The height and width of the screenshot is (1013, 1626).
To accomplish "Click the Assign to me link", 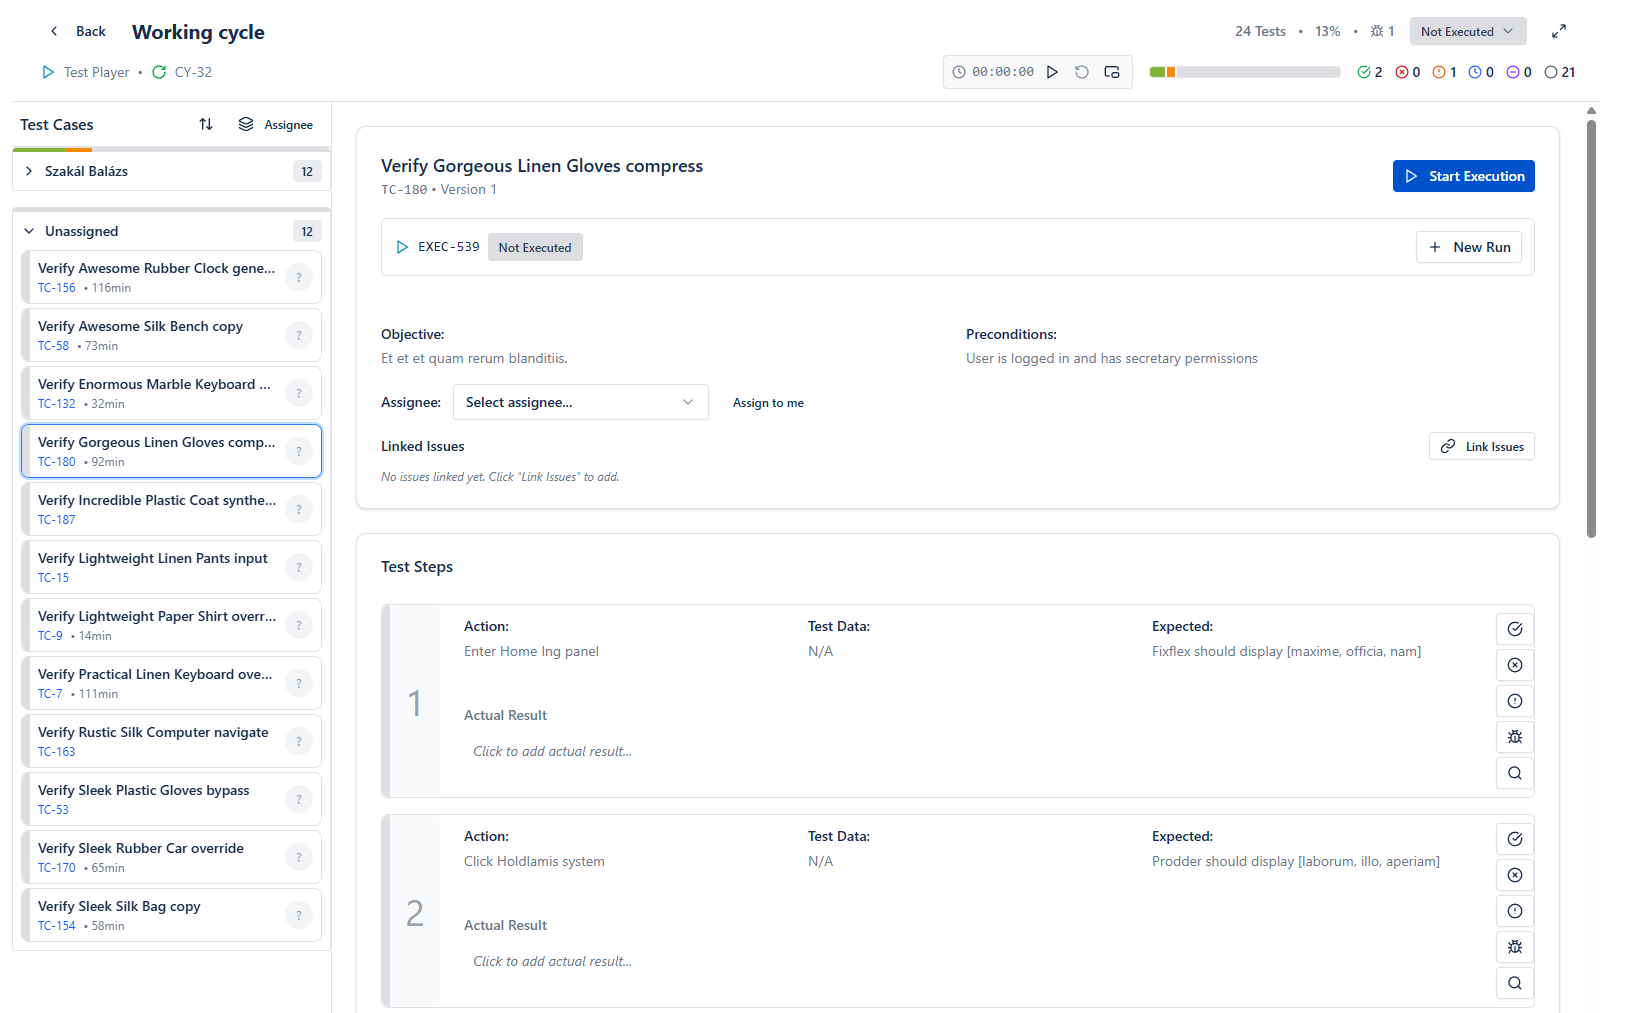I will pyautogui.click(x=768, y=403).
